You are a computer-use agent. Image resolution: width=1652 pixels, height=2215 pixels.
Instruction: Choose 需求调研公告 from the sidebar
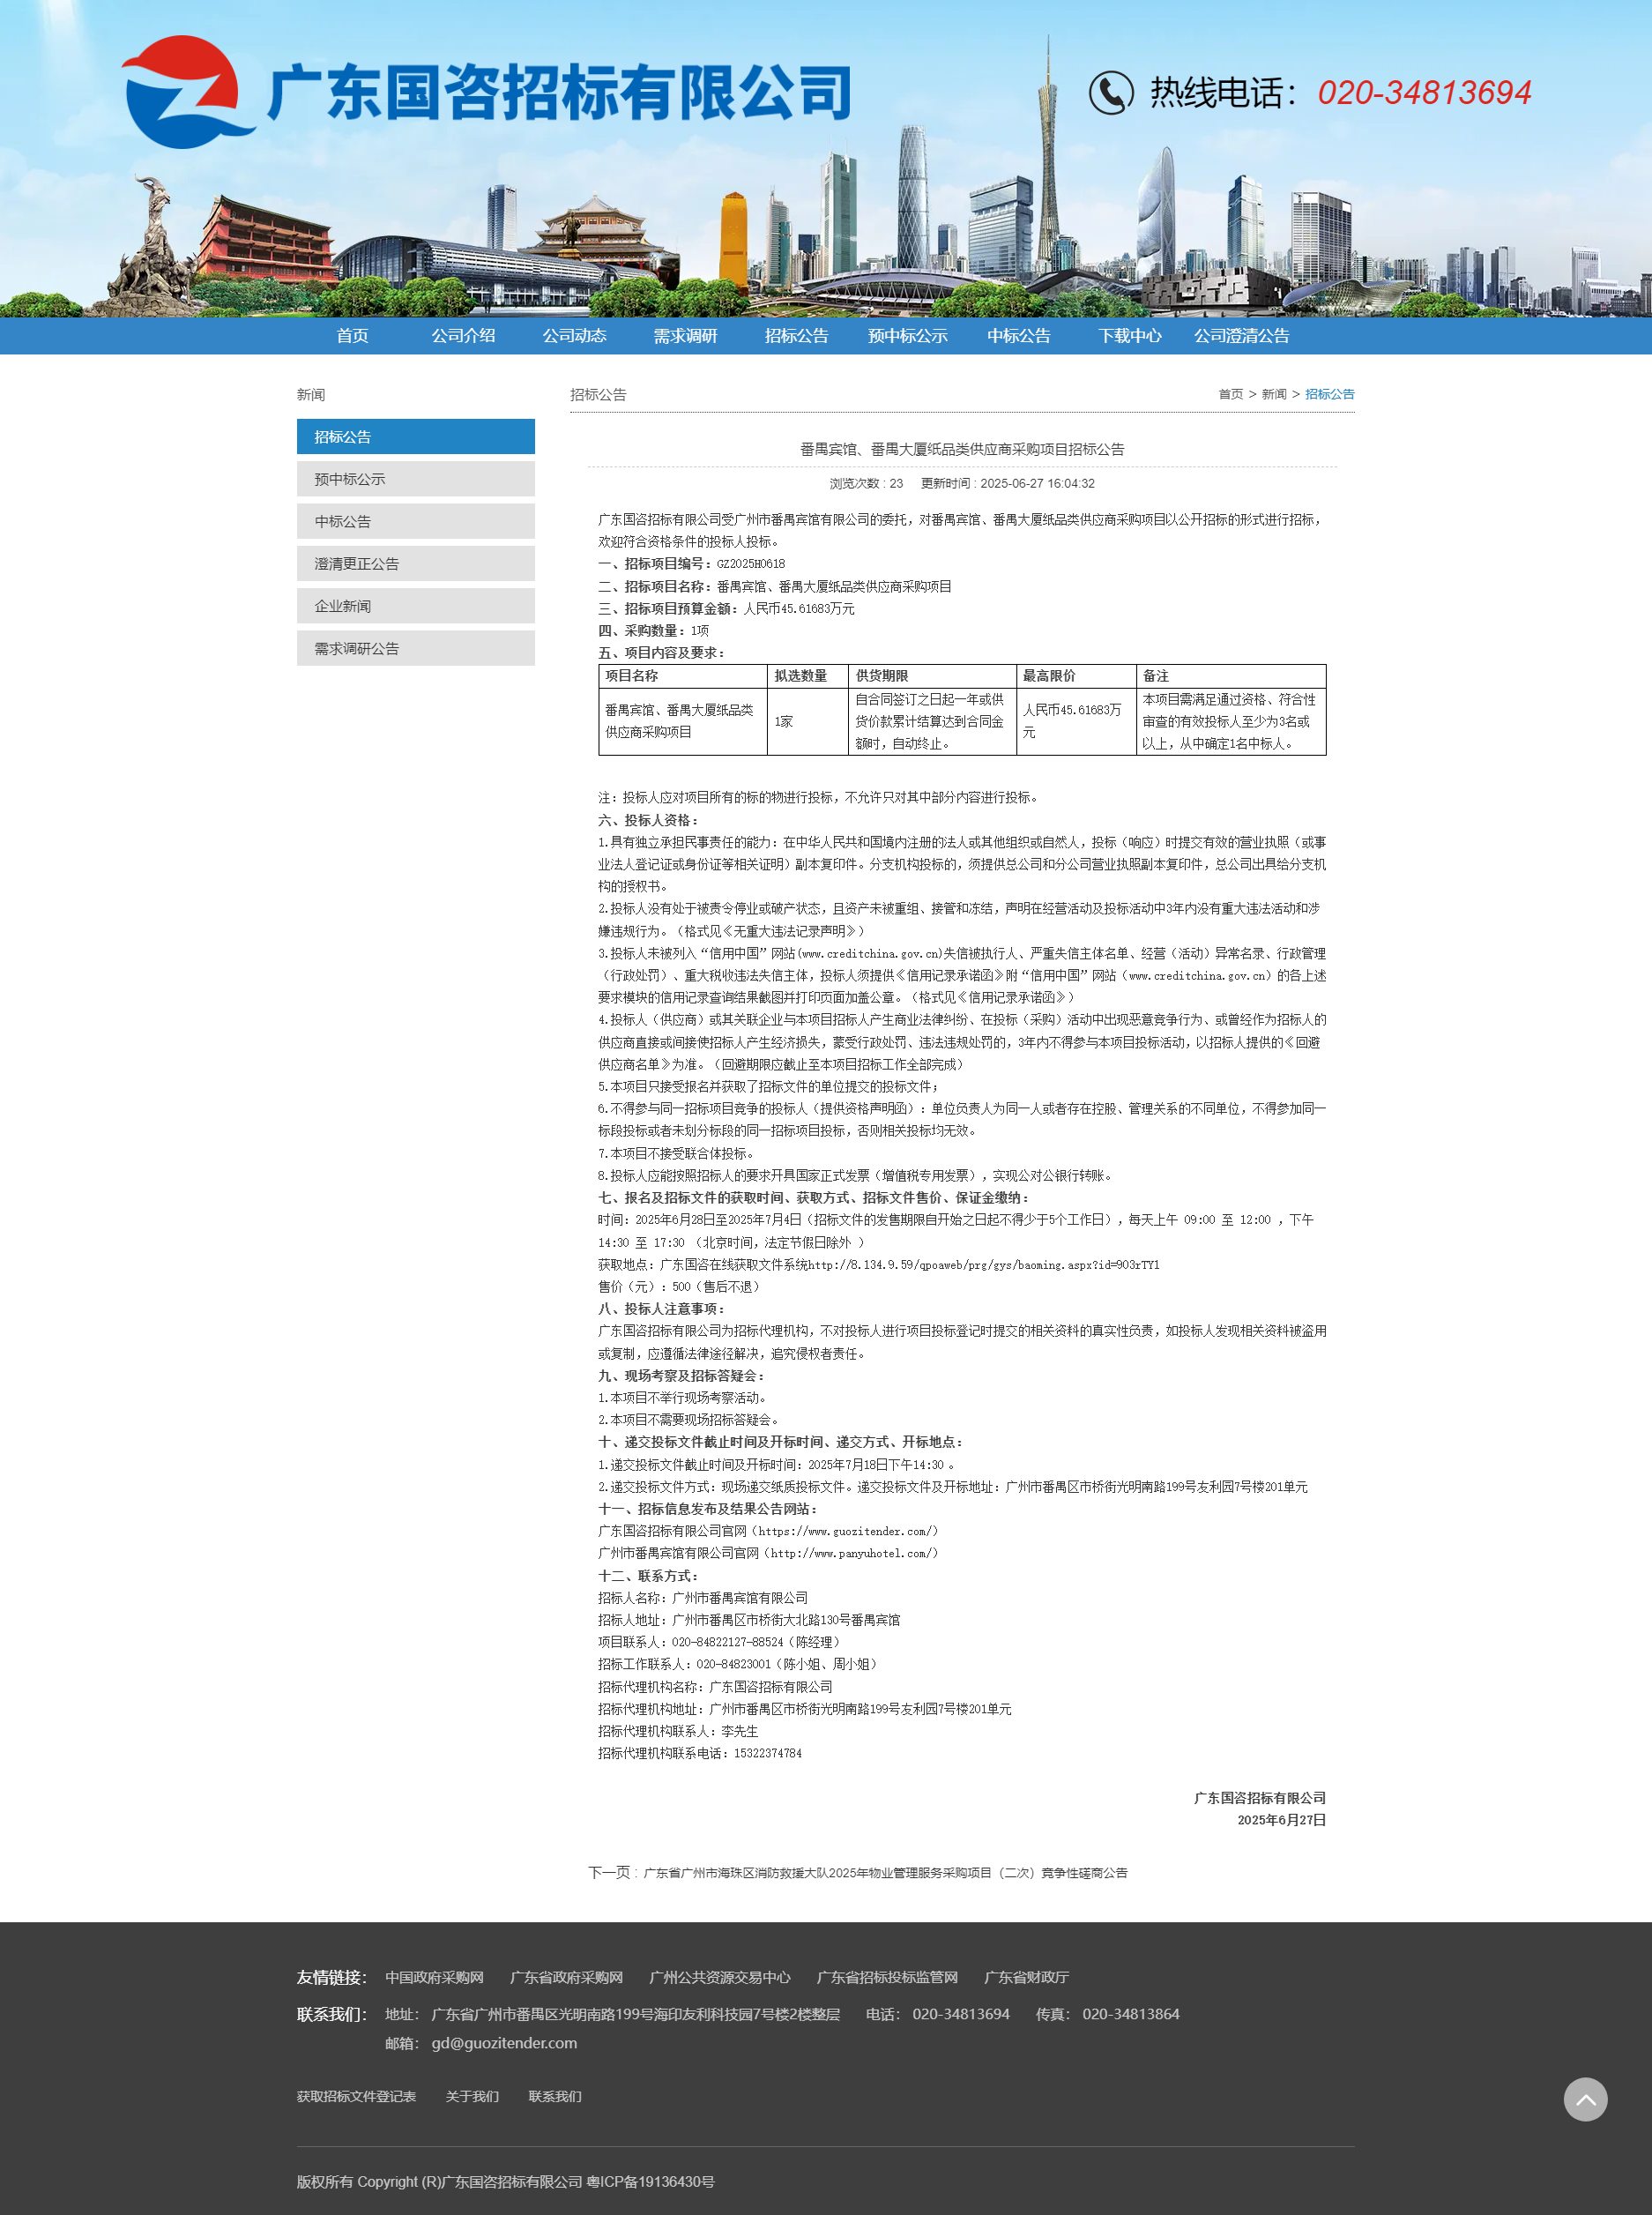pyautogui.click(x=415, y=648)
